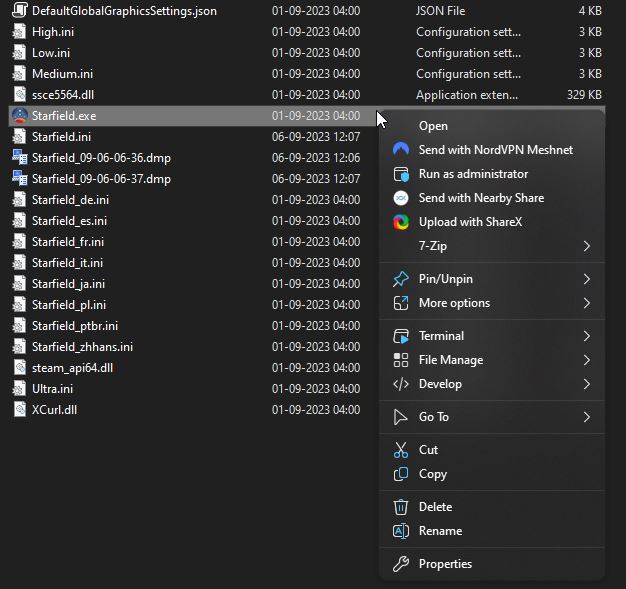Choose Open from the context menu
This screenshot has height=589, width=626.
click(491, 126)
